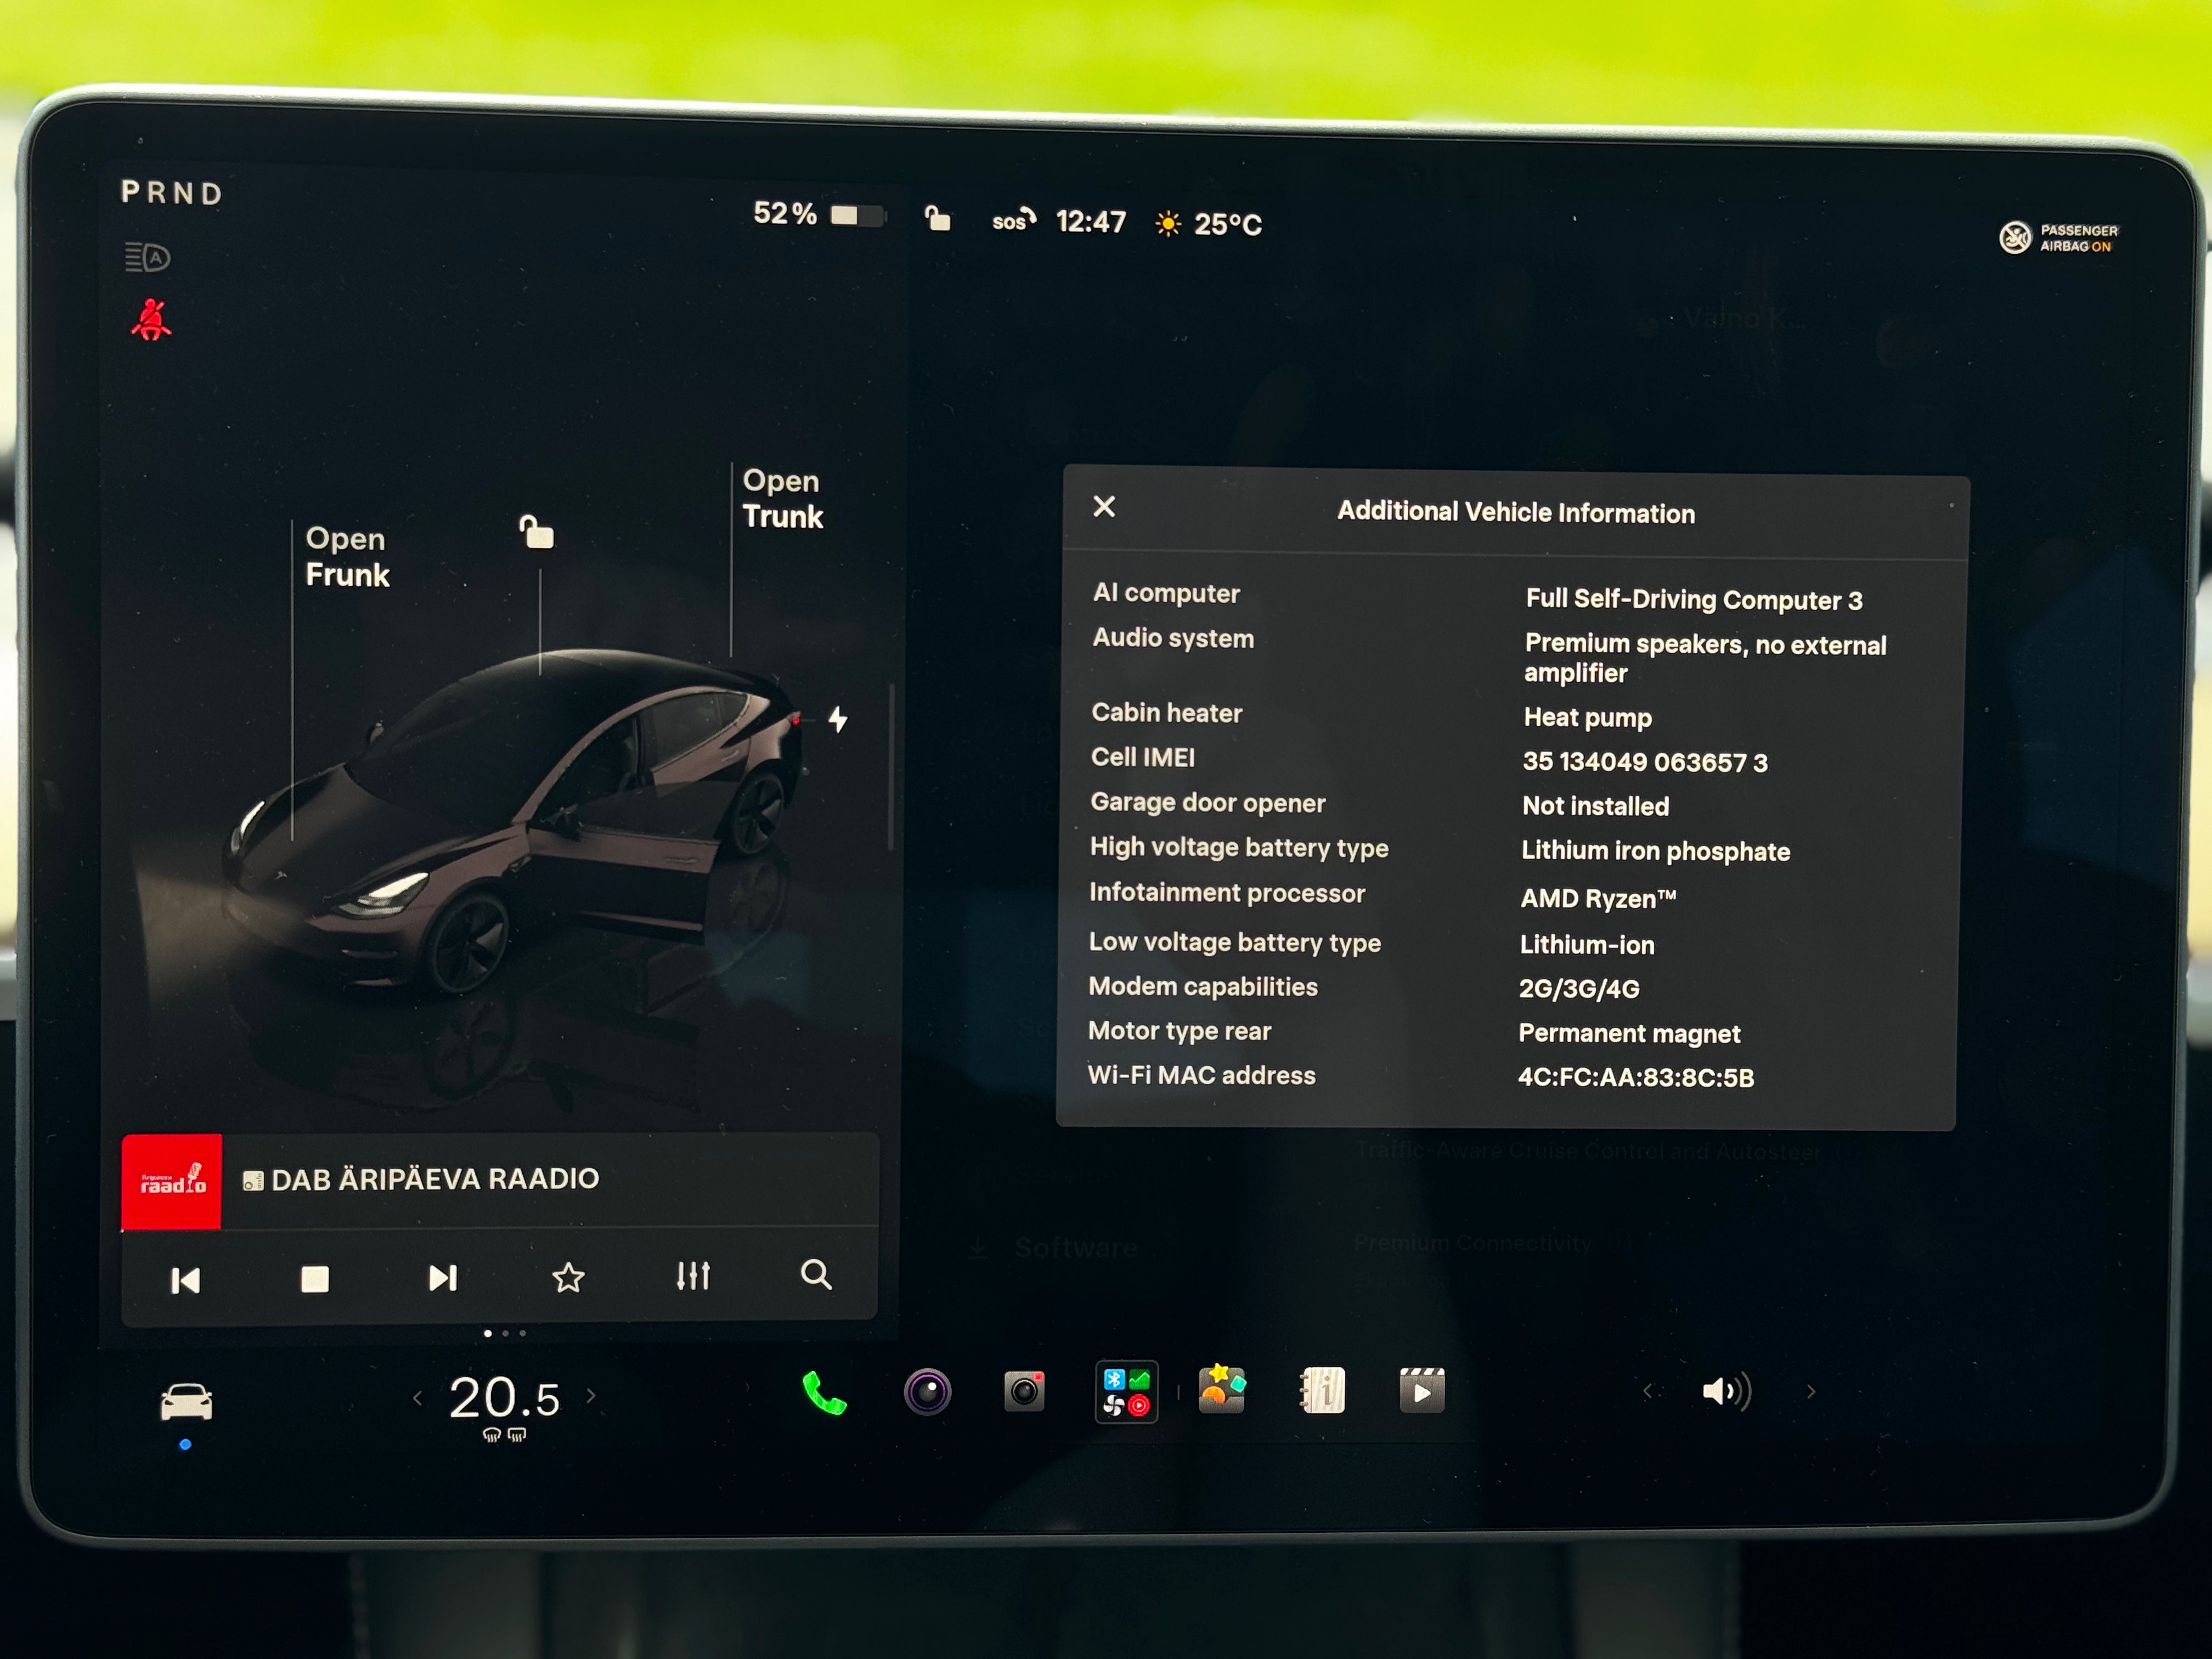Viewport: 2212px width, 1659px height.
Task: Tap the Open Frunk button
Action: 347,557
